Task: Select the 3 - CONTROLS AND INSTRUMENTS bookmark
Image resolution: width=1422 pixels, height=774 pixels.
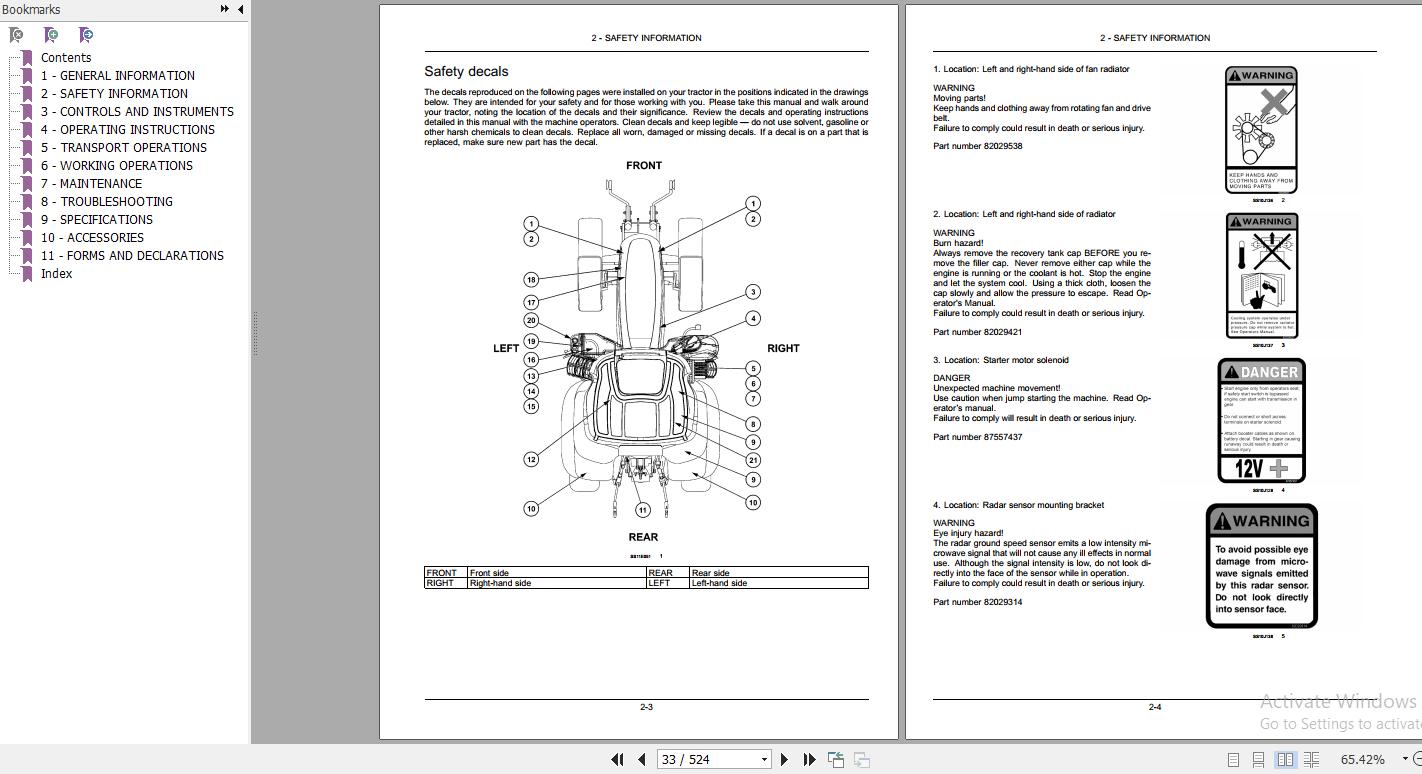Action: 137,112
